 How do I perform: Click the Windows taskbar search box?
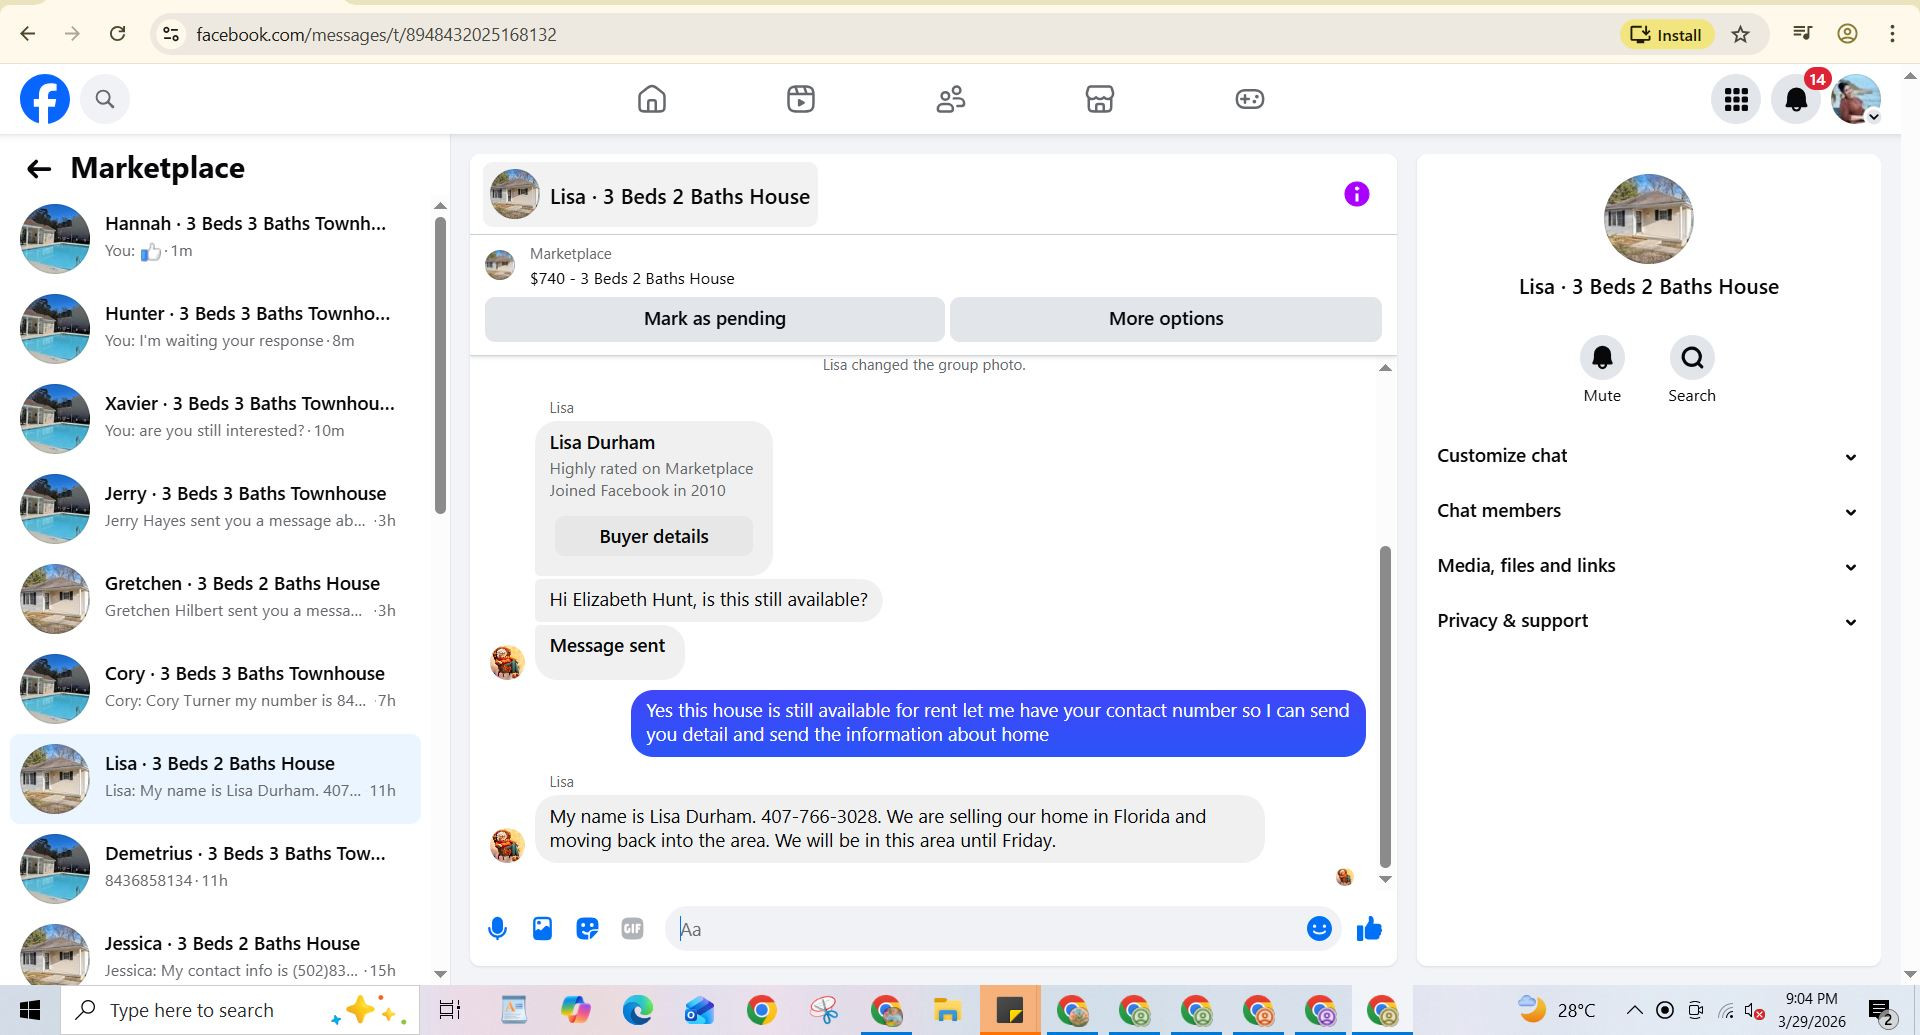[x=240, y=1010]
